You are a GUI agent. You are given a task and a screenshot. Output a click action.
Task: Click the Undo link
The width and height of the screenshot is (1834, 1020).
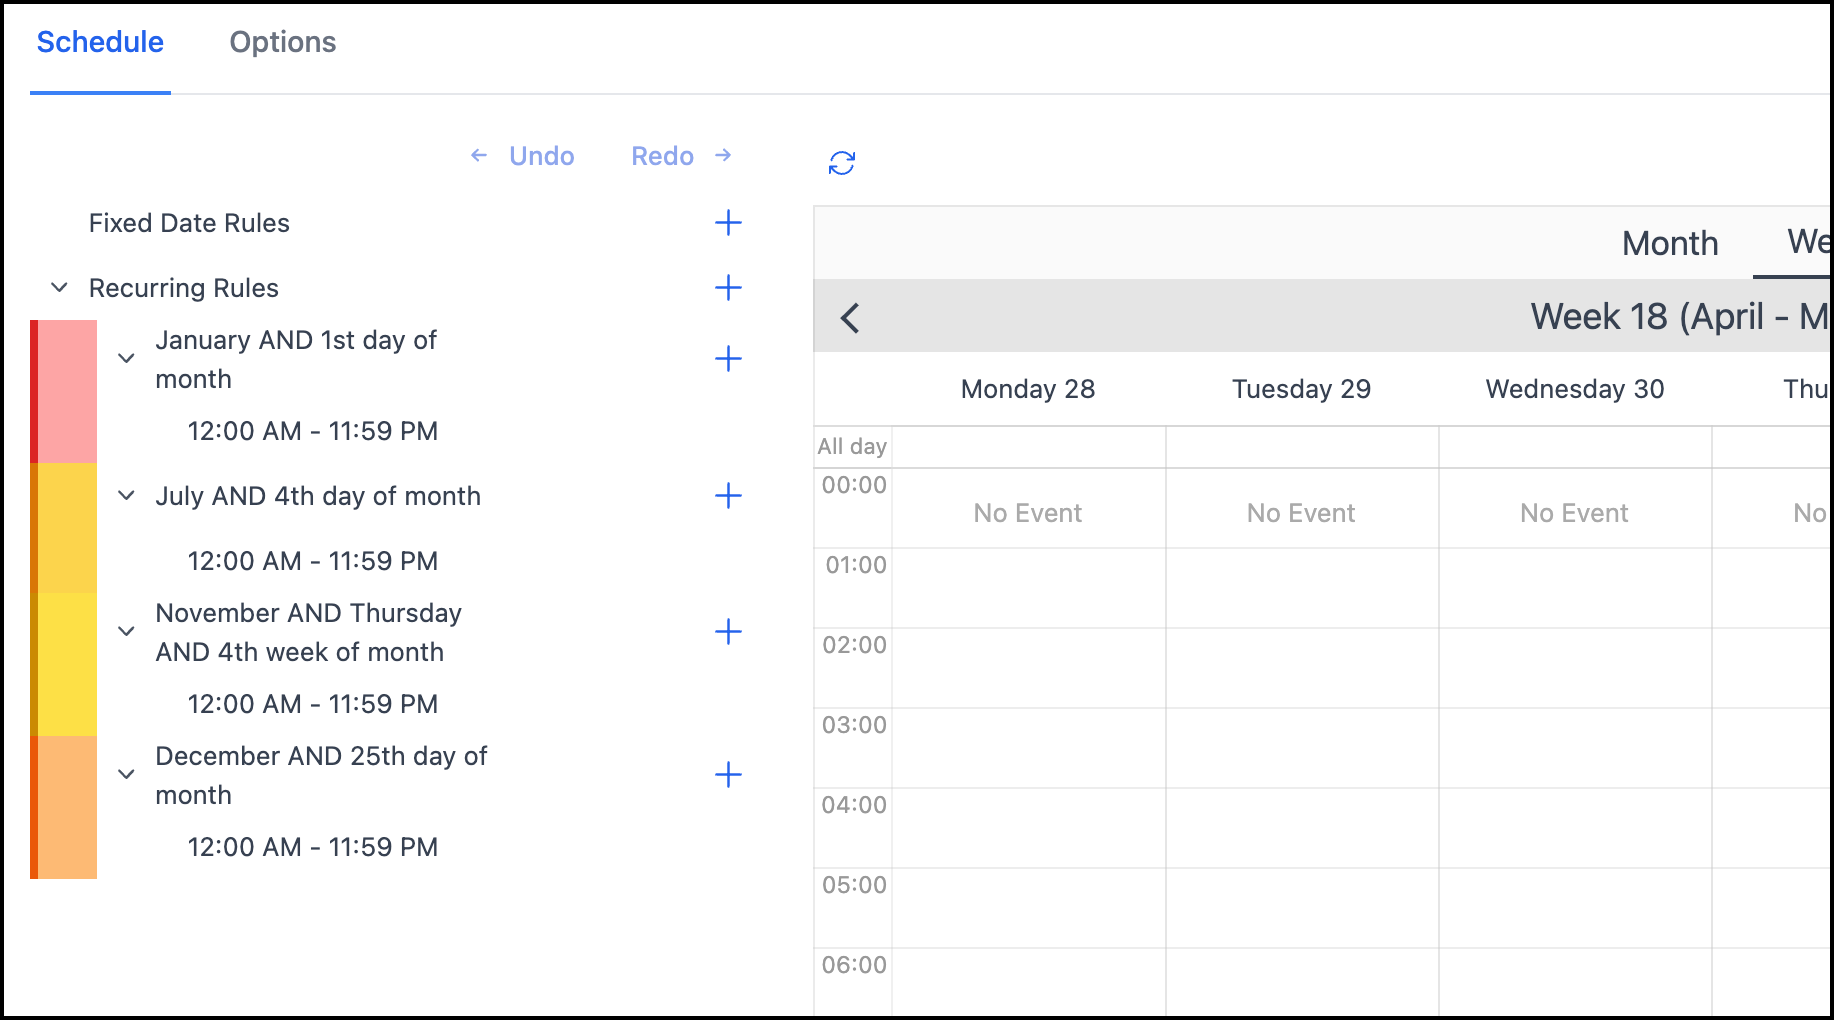pyautogui.click(x=541, y=156)
